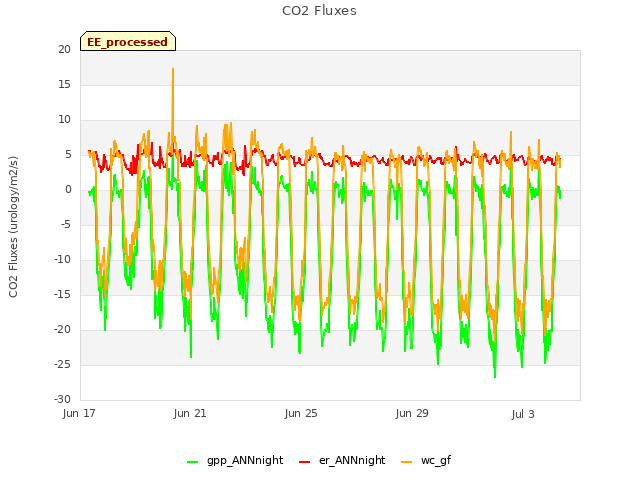Click the 10 y-axis tick label
Screen dimensions: 640x480
[64, 120]
